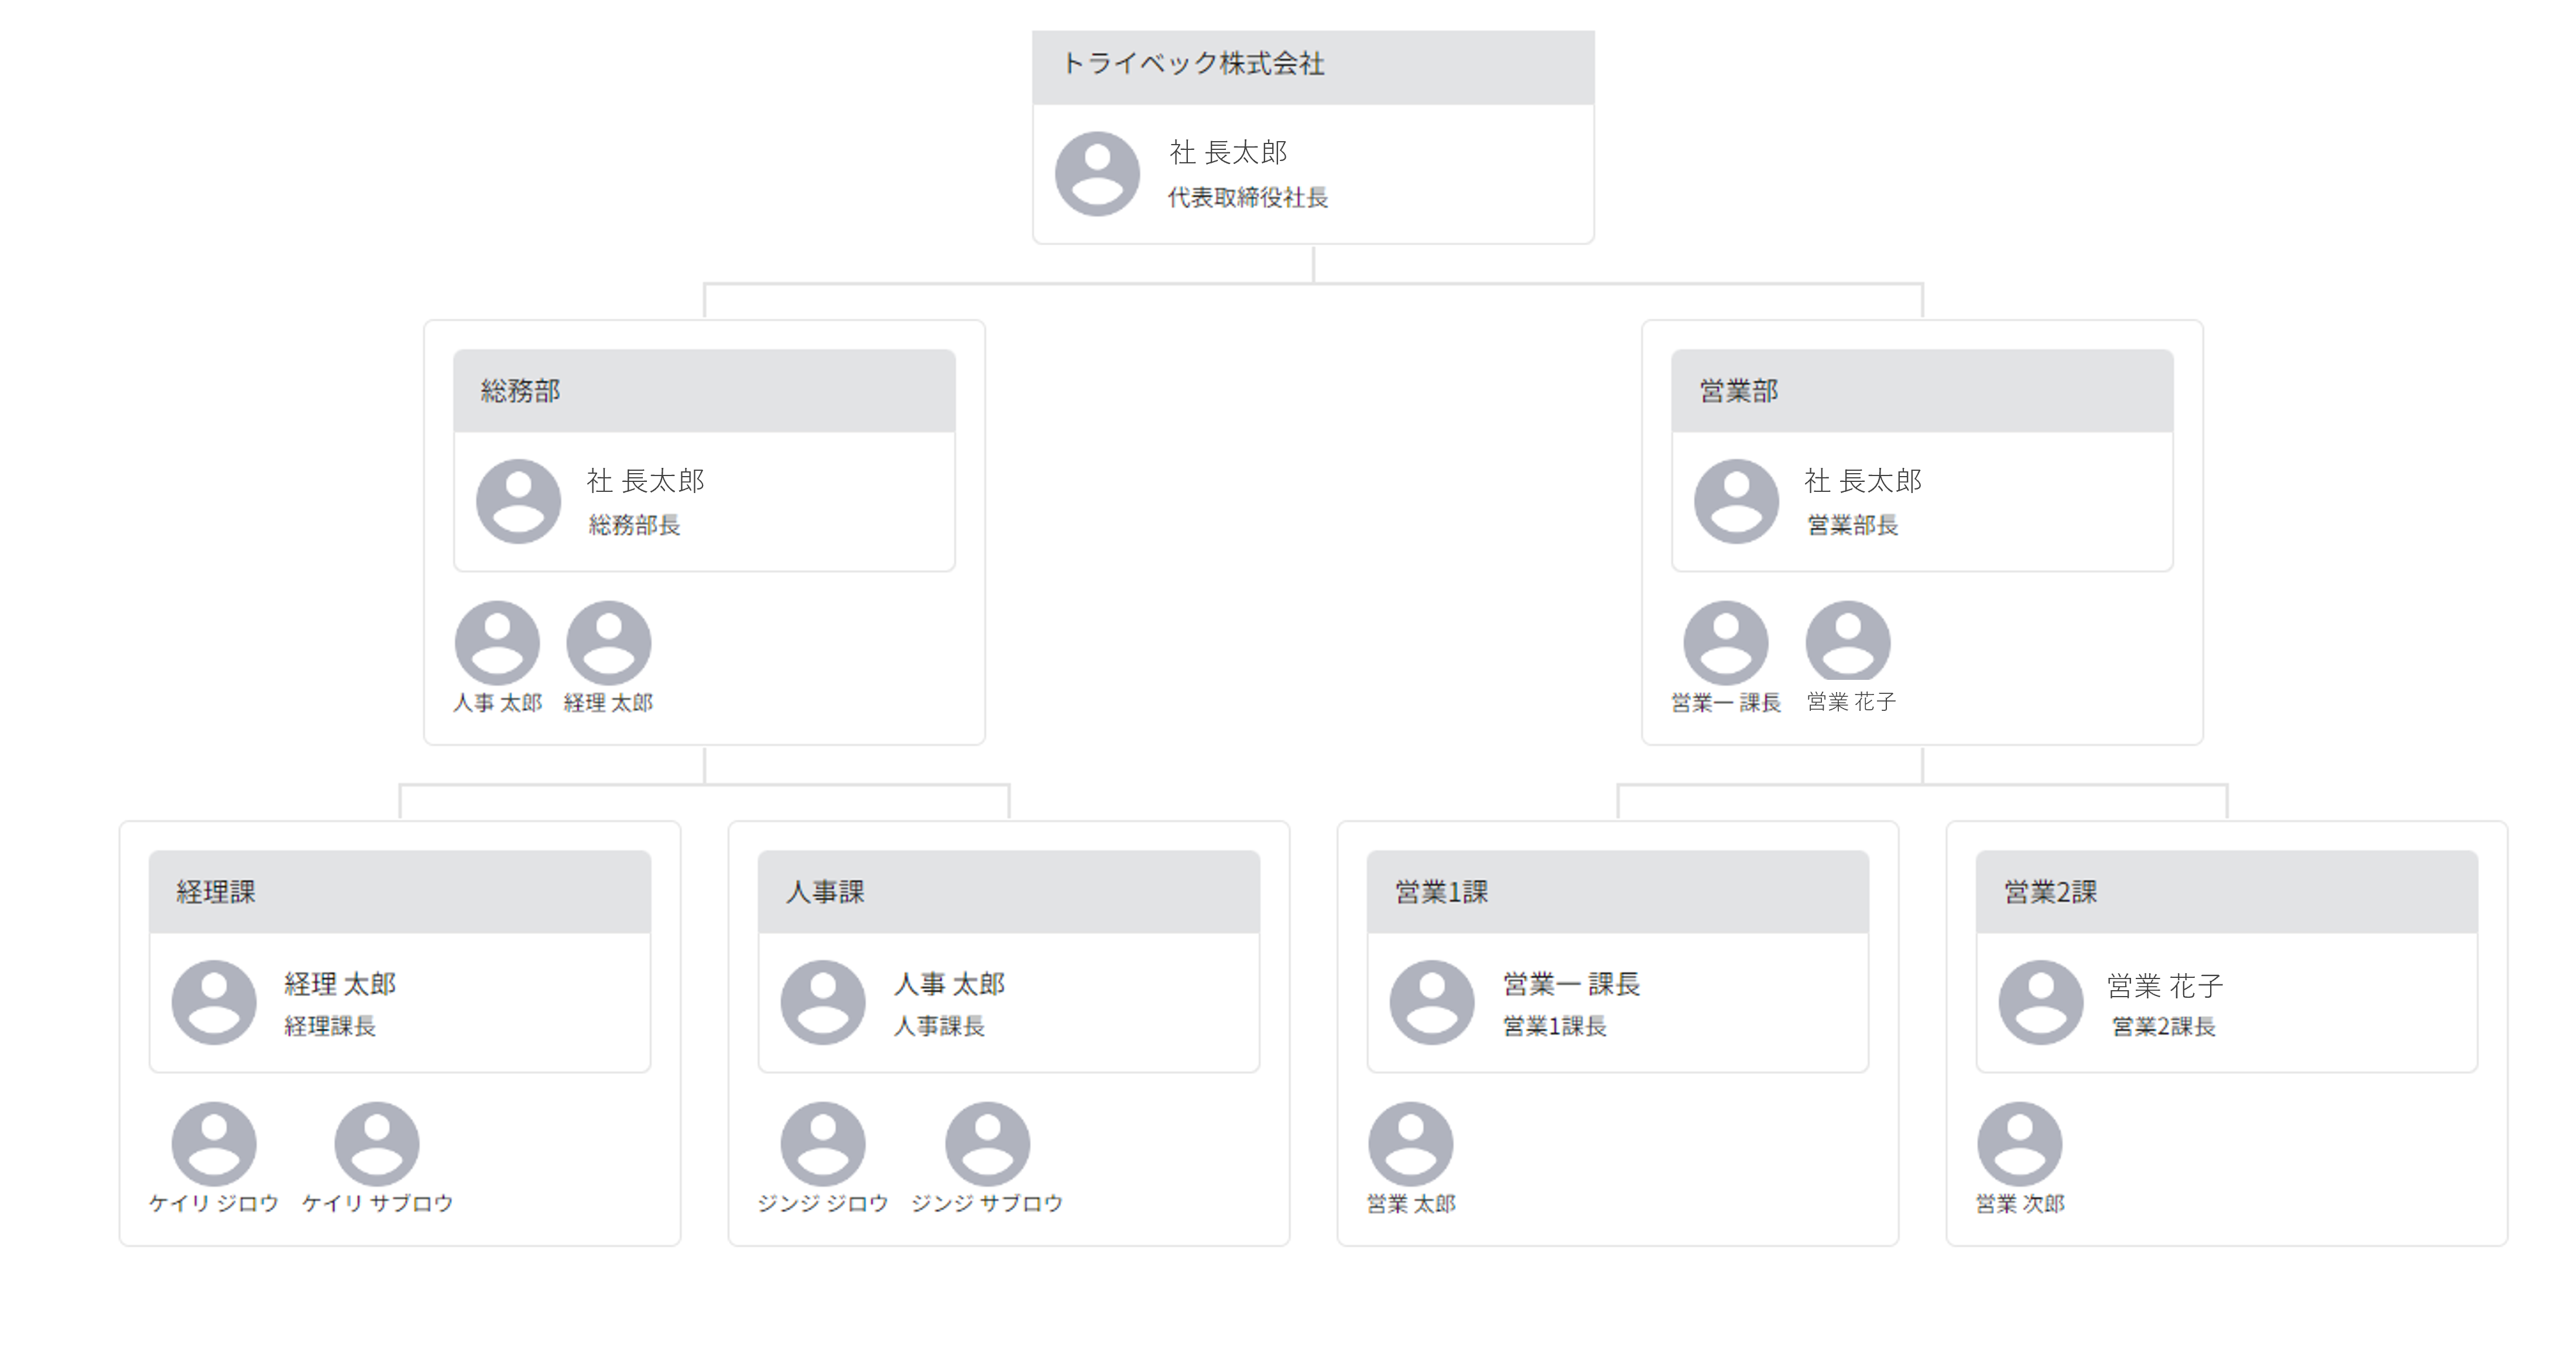
Task: Click the 営業1課 section header
Action: point(1617,892)
